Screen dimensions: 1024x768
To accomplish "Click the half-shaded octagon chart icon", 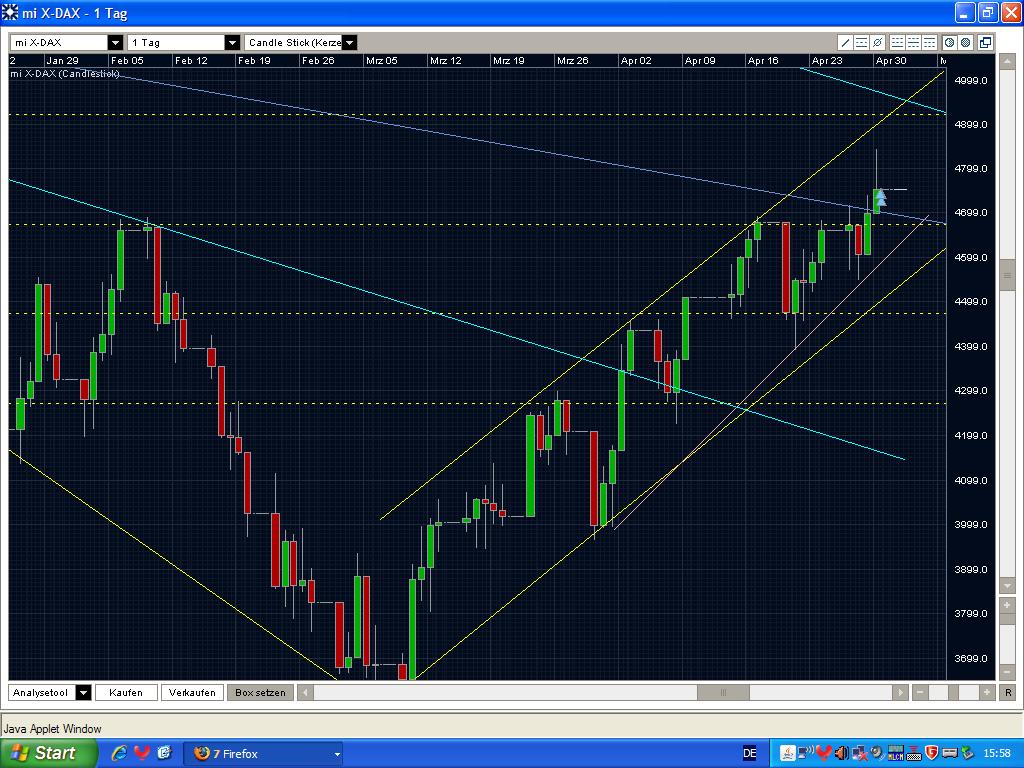I will 950,43.
